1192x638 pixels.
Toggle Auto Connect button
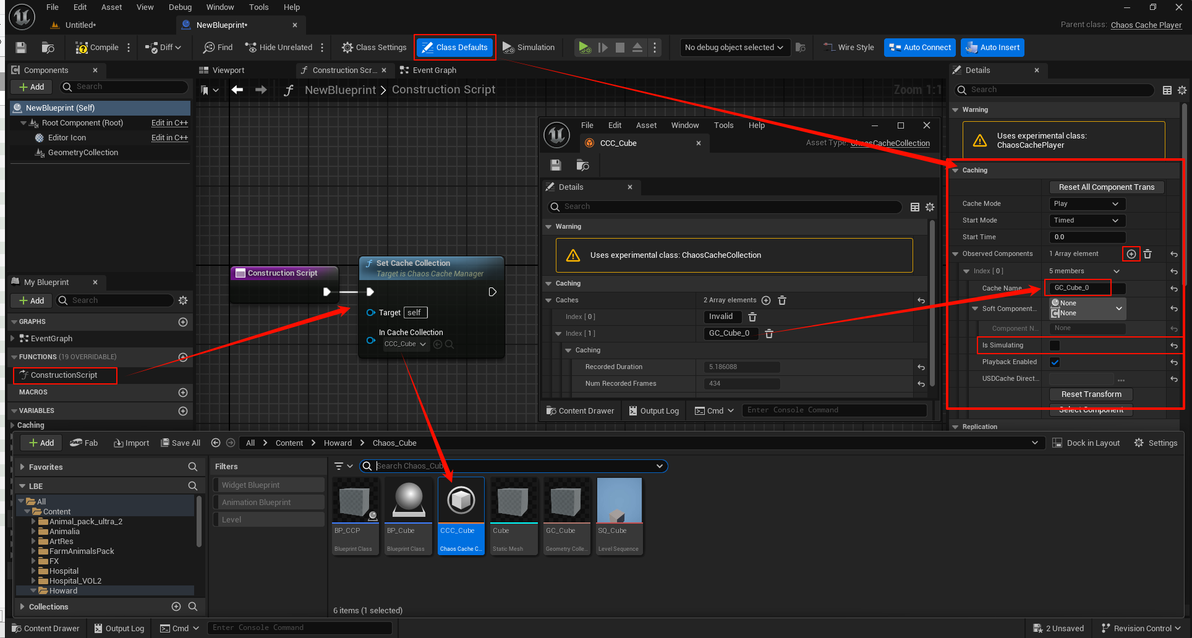919,47
